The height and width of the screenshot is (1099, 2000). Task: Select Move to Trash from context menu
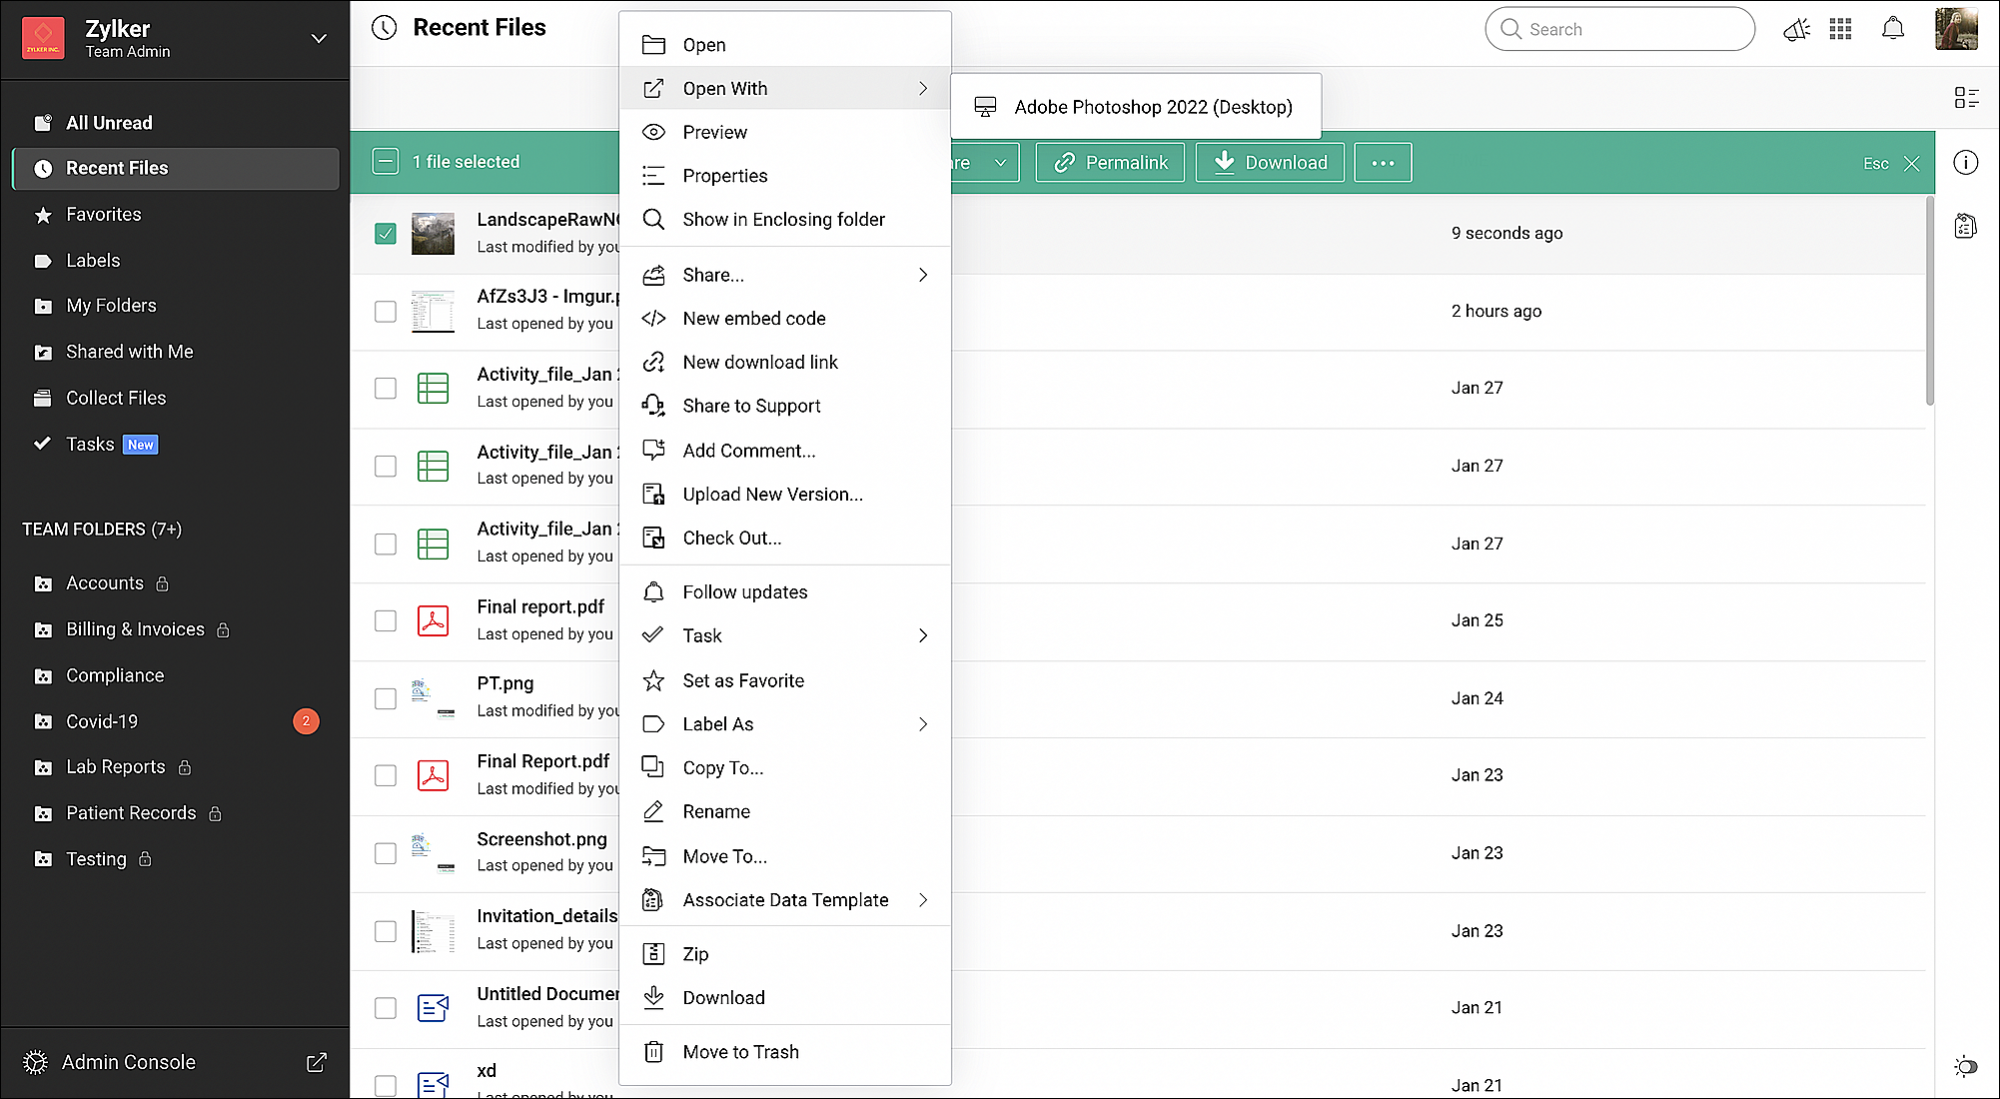(740, 1051)
